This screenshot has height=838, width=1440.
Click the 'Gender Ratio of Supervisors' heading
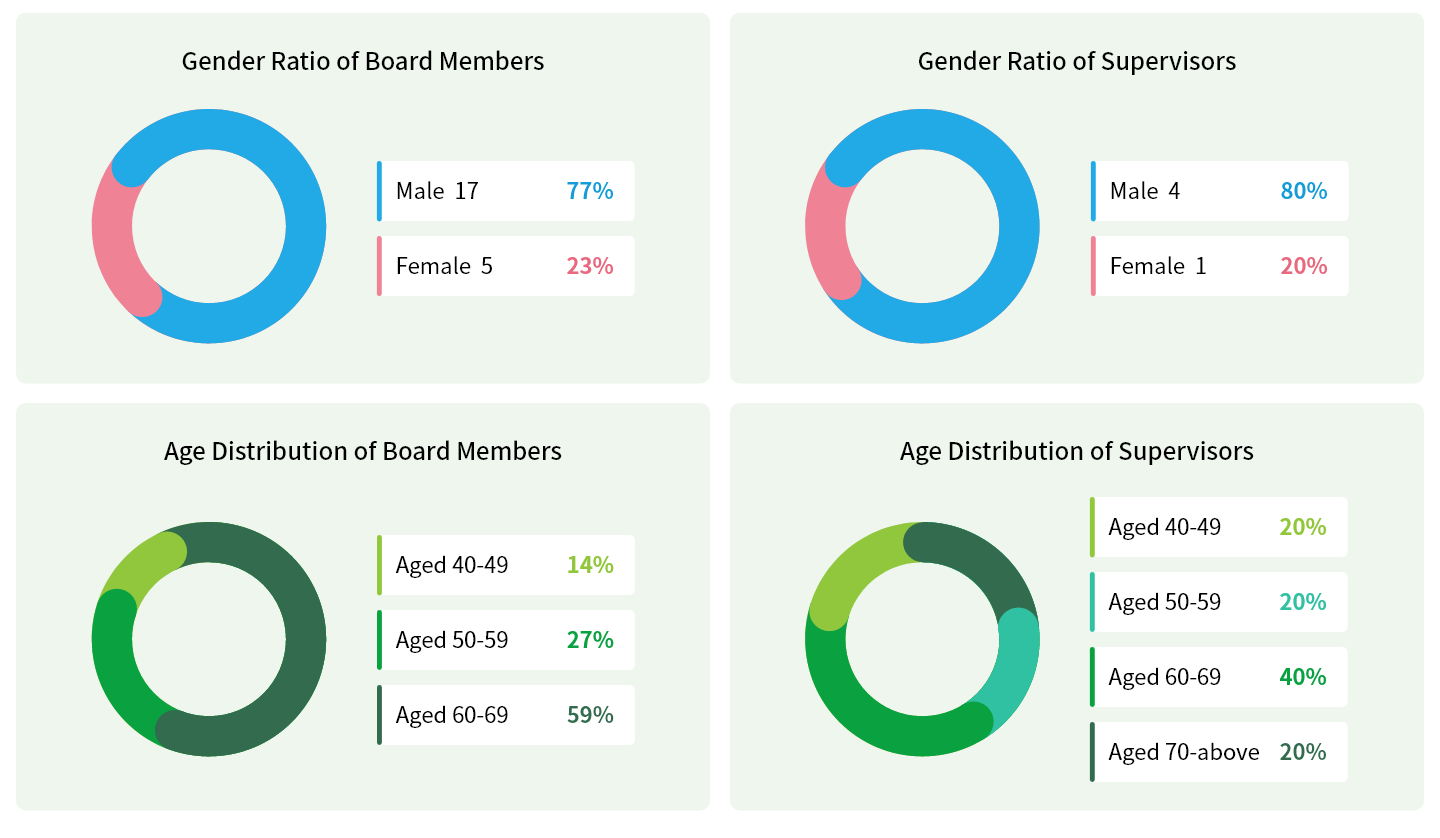(1077, 61)
